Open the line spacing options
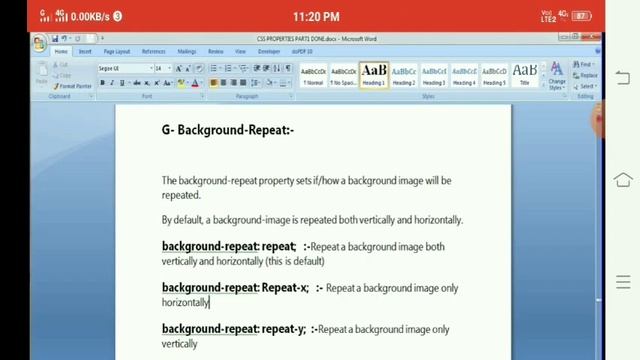This screenshot has width=640, height=360. click(x=256, y=83)
